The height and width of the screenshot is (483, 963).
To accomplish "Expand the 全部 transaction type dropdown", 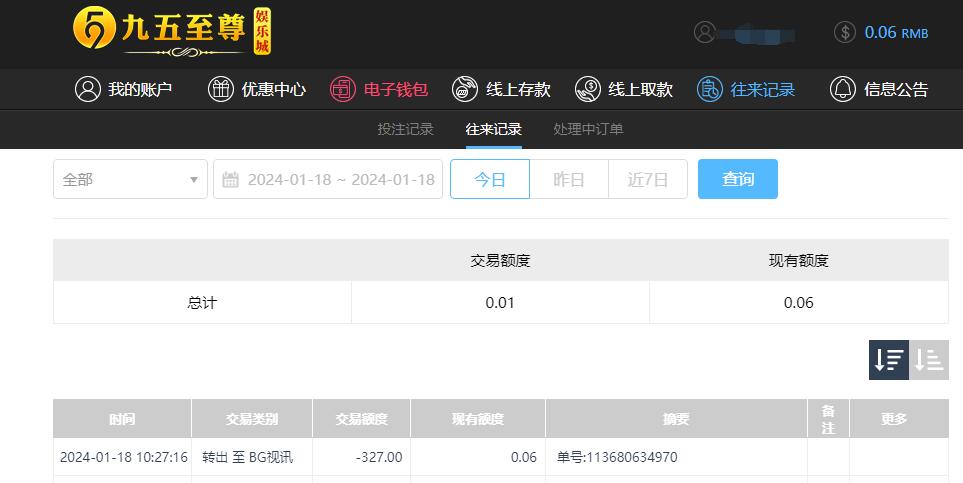I will (130, 179).
